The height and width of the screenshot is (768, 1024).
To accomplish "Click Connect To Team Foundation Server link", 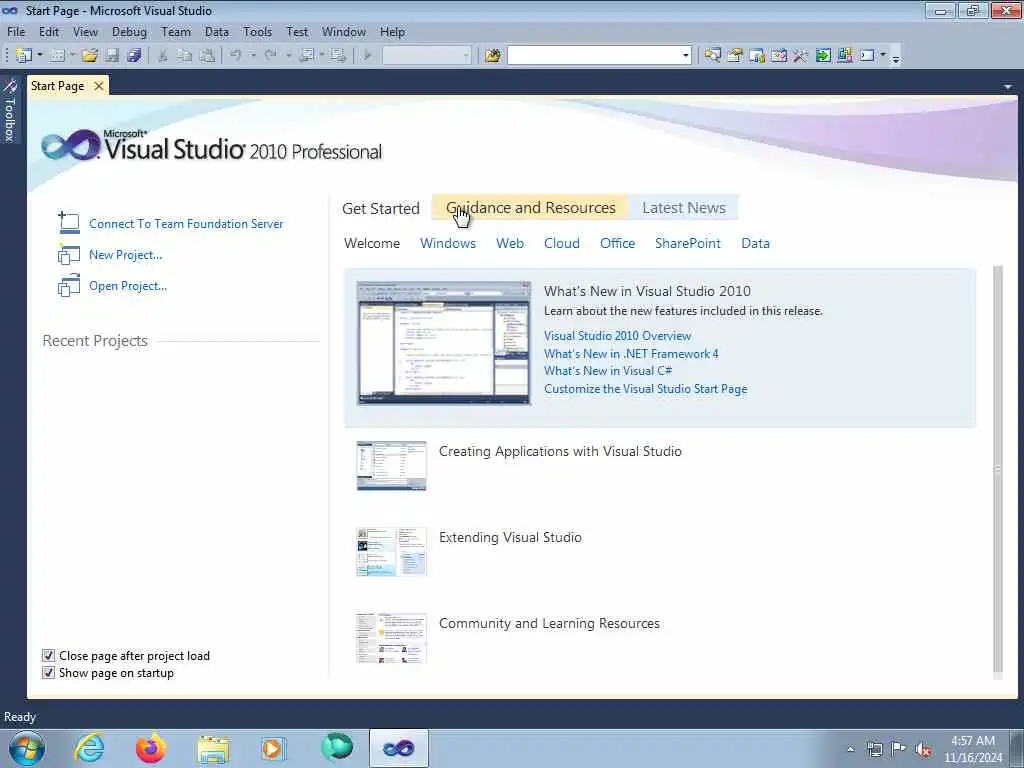I will click(186, 223).
